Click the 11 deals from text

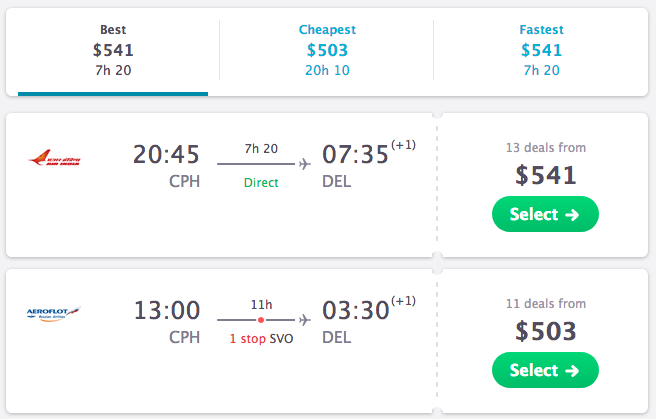[x=546, y=304]
